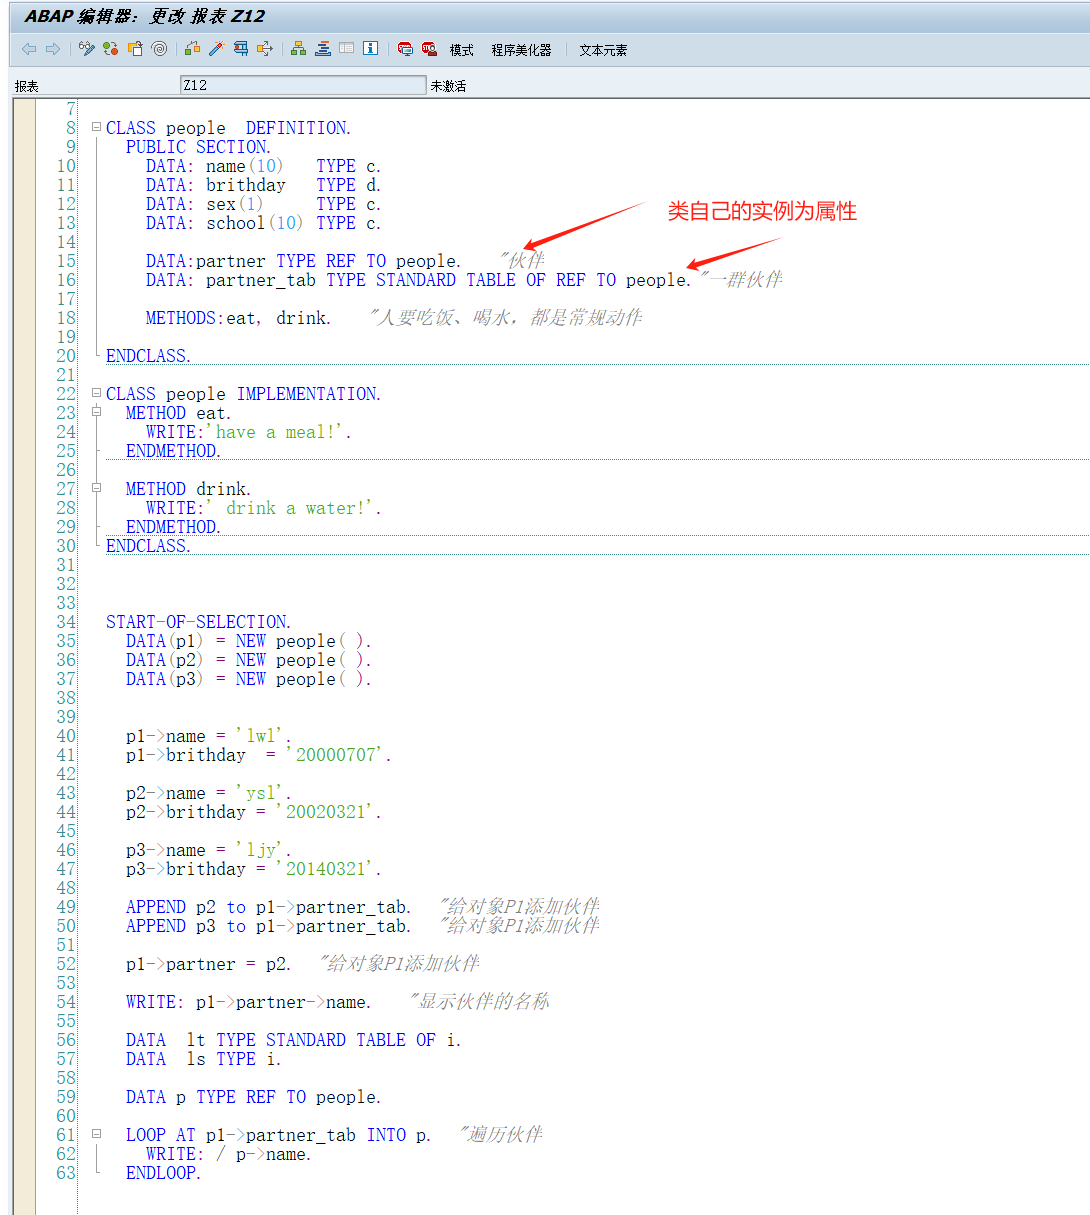This screenshot has height=1215, width=1090.
Task: Click ENDCLASS on line 20
Action: tap(148, 356)
